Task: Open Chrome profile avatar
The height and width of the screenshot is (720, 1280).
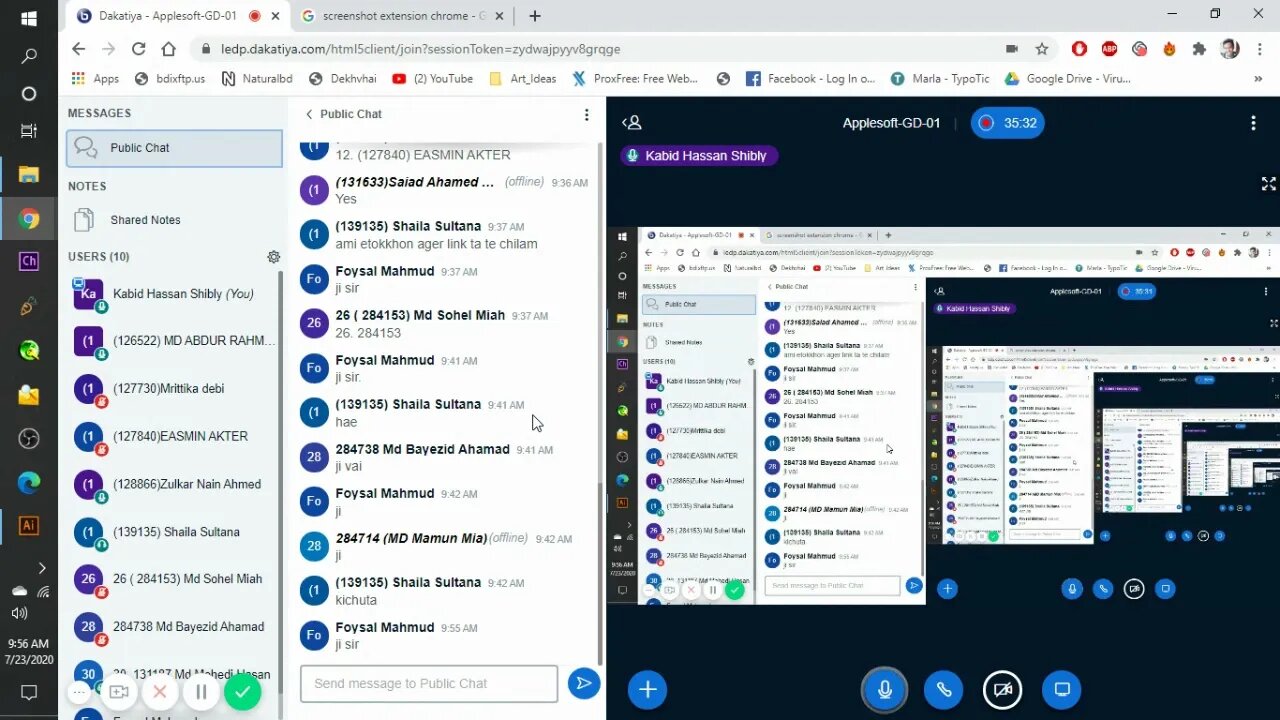Action: coord(1230,48)
